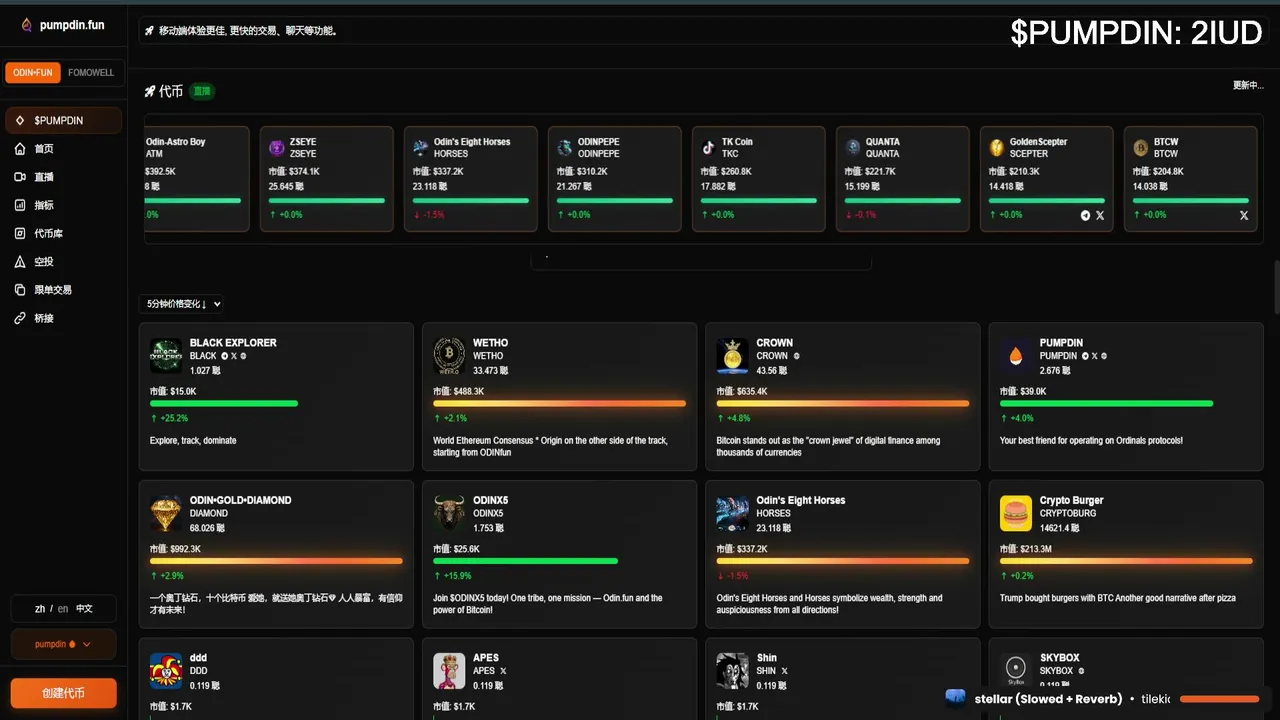
Task: Open ddd token logo
Action: tap(166, 671)
